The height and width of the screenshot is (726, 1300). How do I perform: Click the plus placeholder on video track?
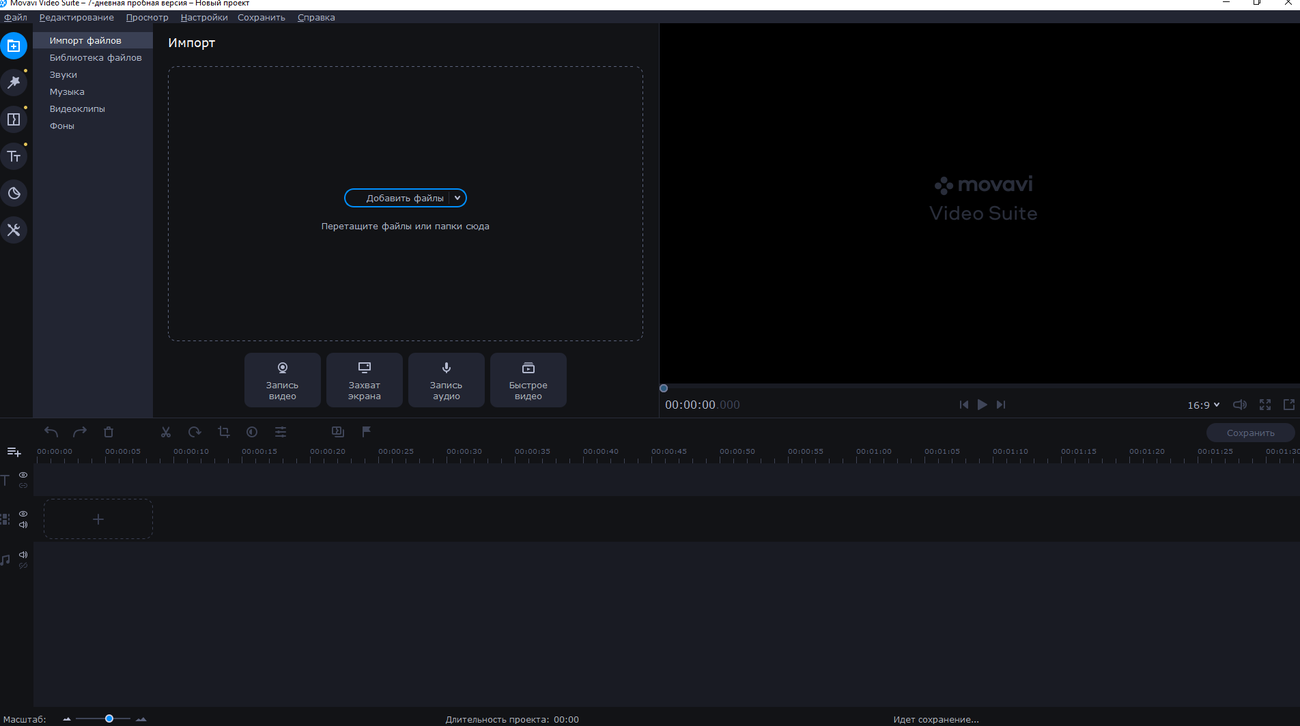[98, 519]
